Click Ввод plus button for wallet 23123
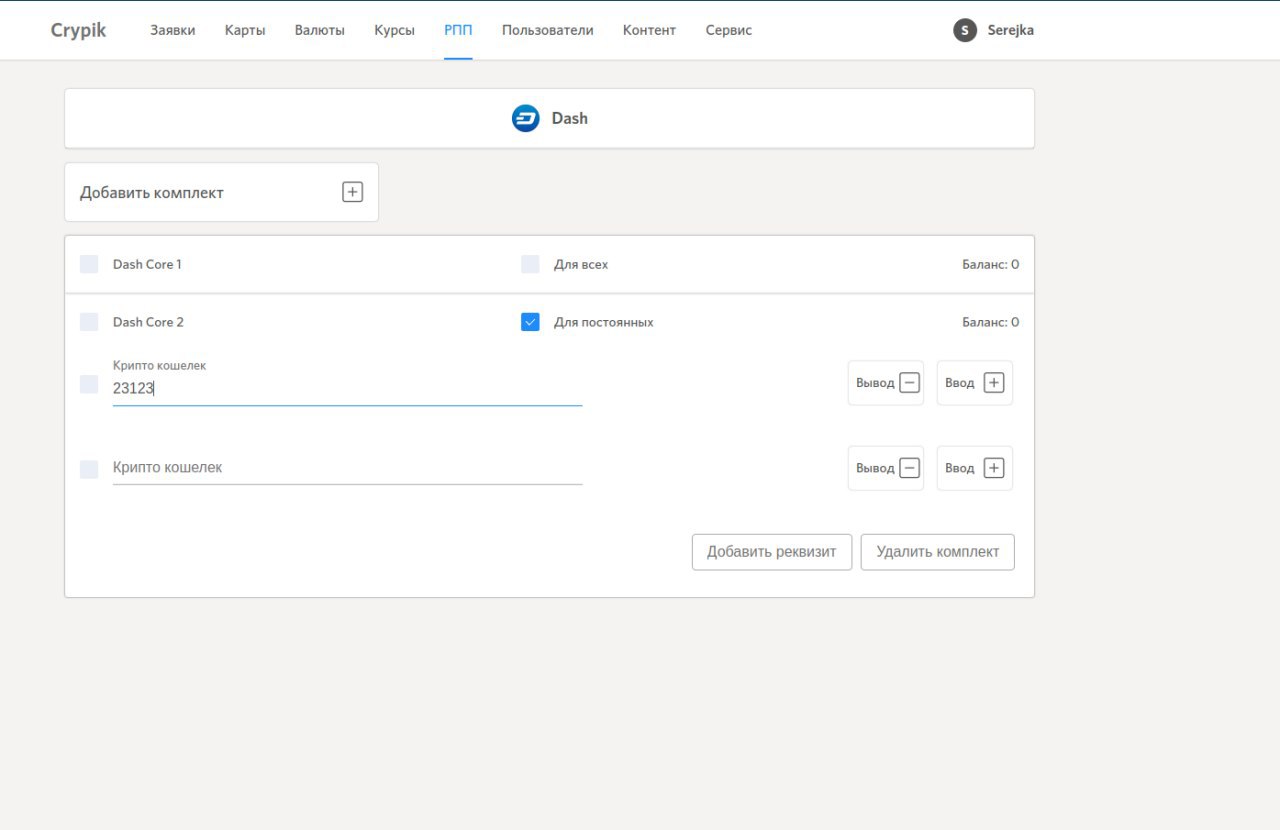This screenshot has height=830, width=1280. point(975,383)
